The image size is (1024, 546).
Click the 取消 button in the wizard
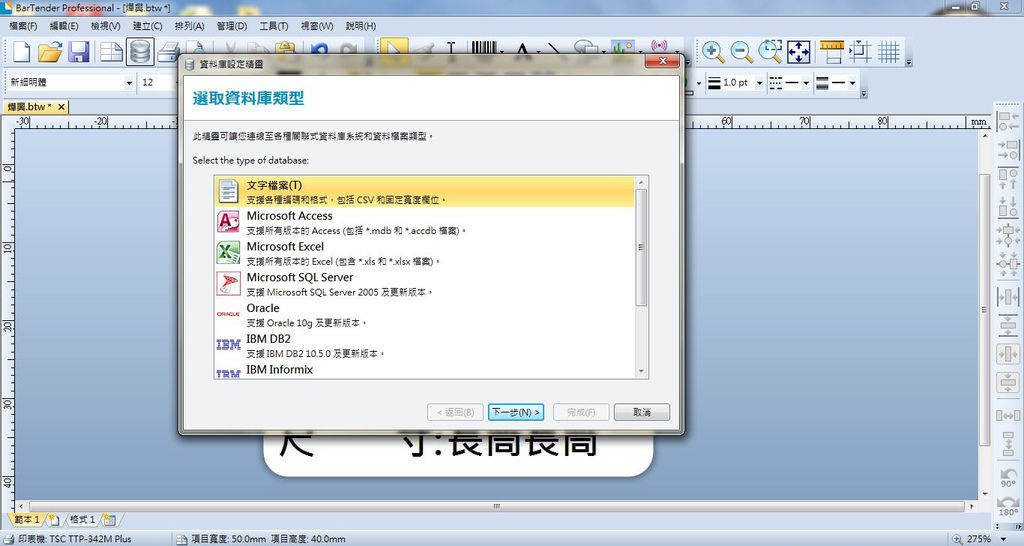pyautogui.click(x=642, y=412)
